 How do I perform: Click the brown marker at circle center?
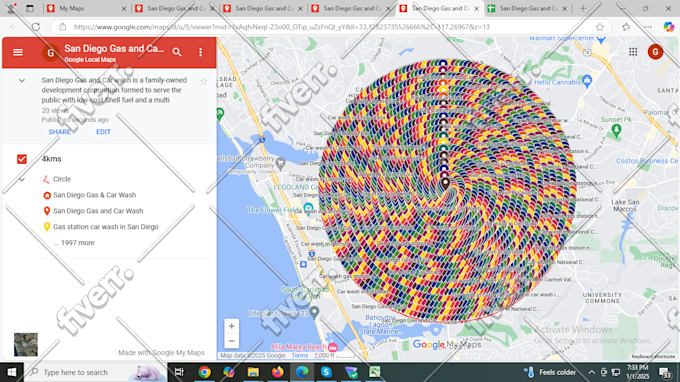[445, 183]
